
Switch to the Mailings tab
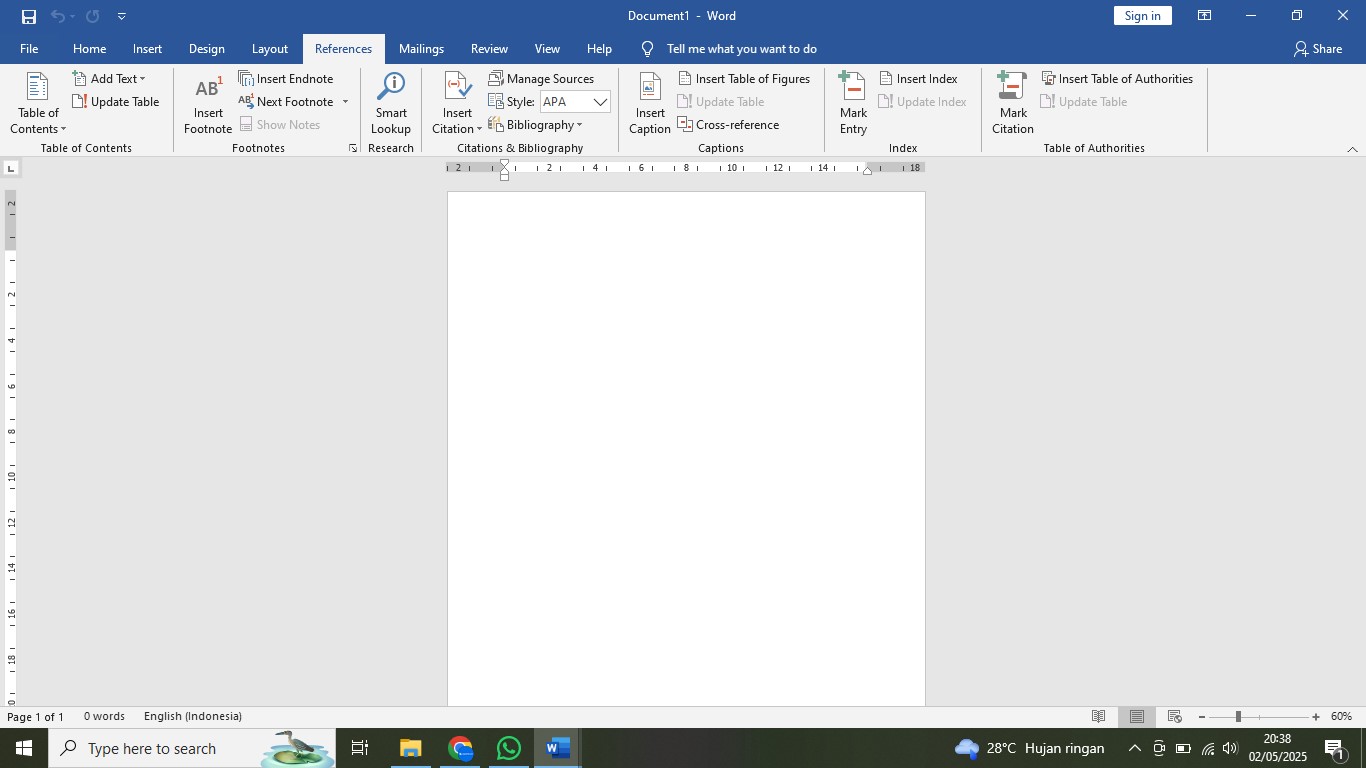(x=421, y=48)
